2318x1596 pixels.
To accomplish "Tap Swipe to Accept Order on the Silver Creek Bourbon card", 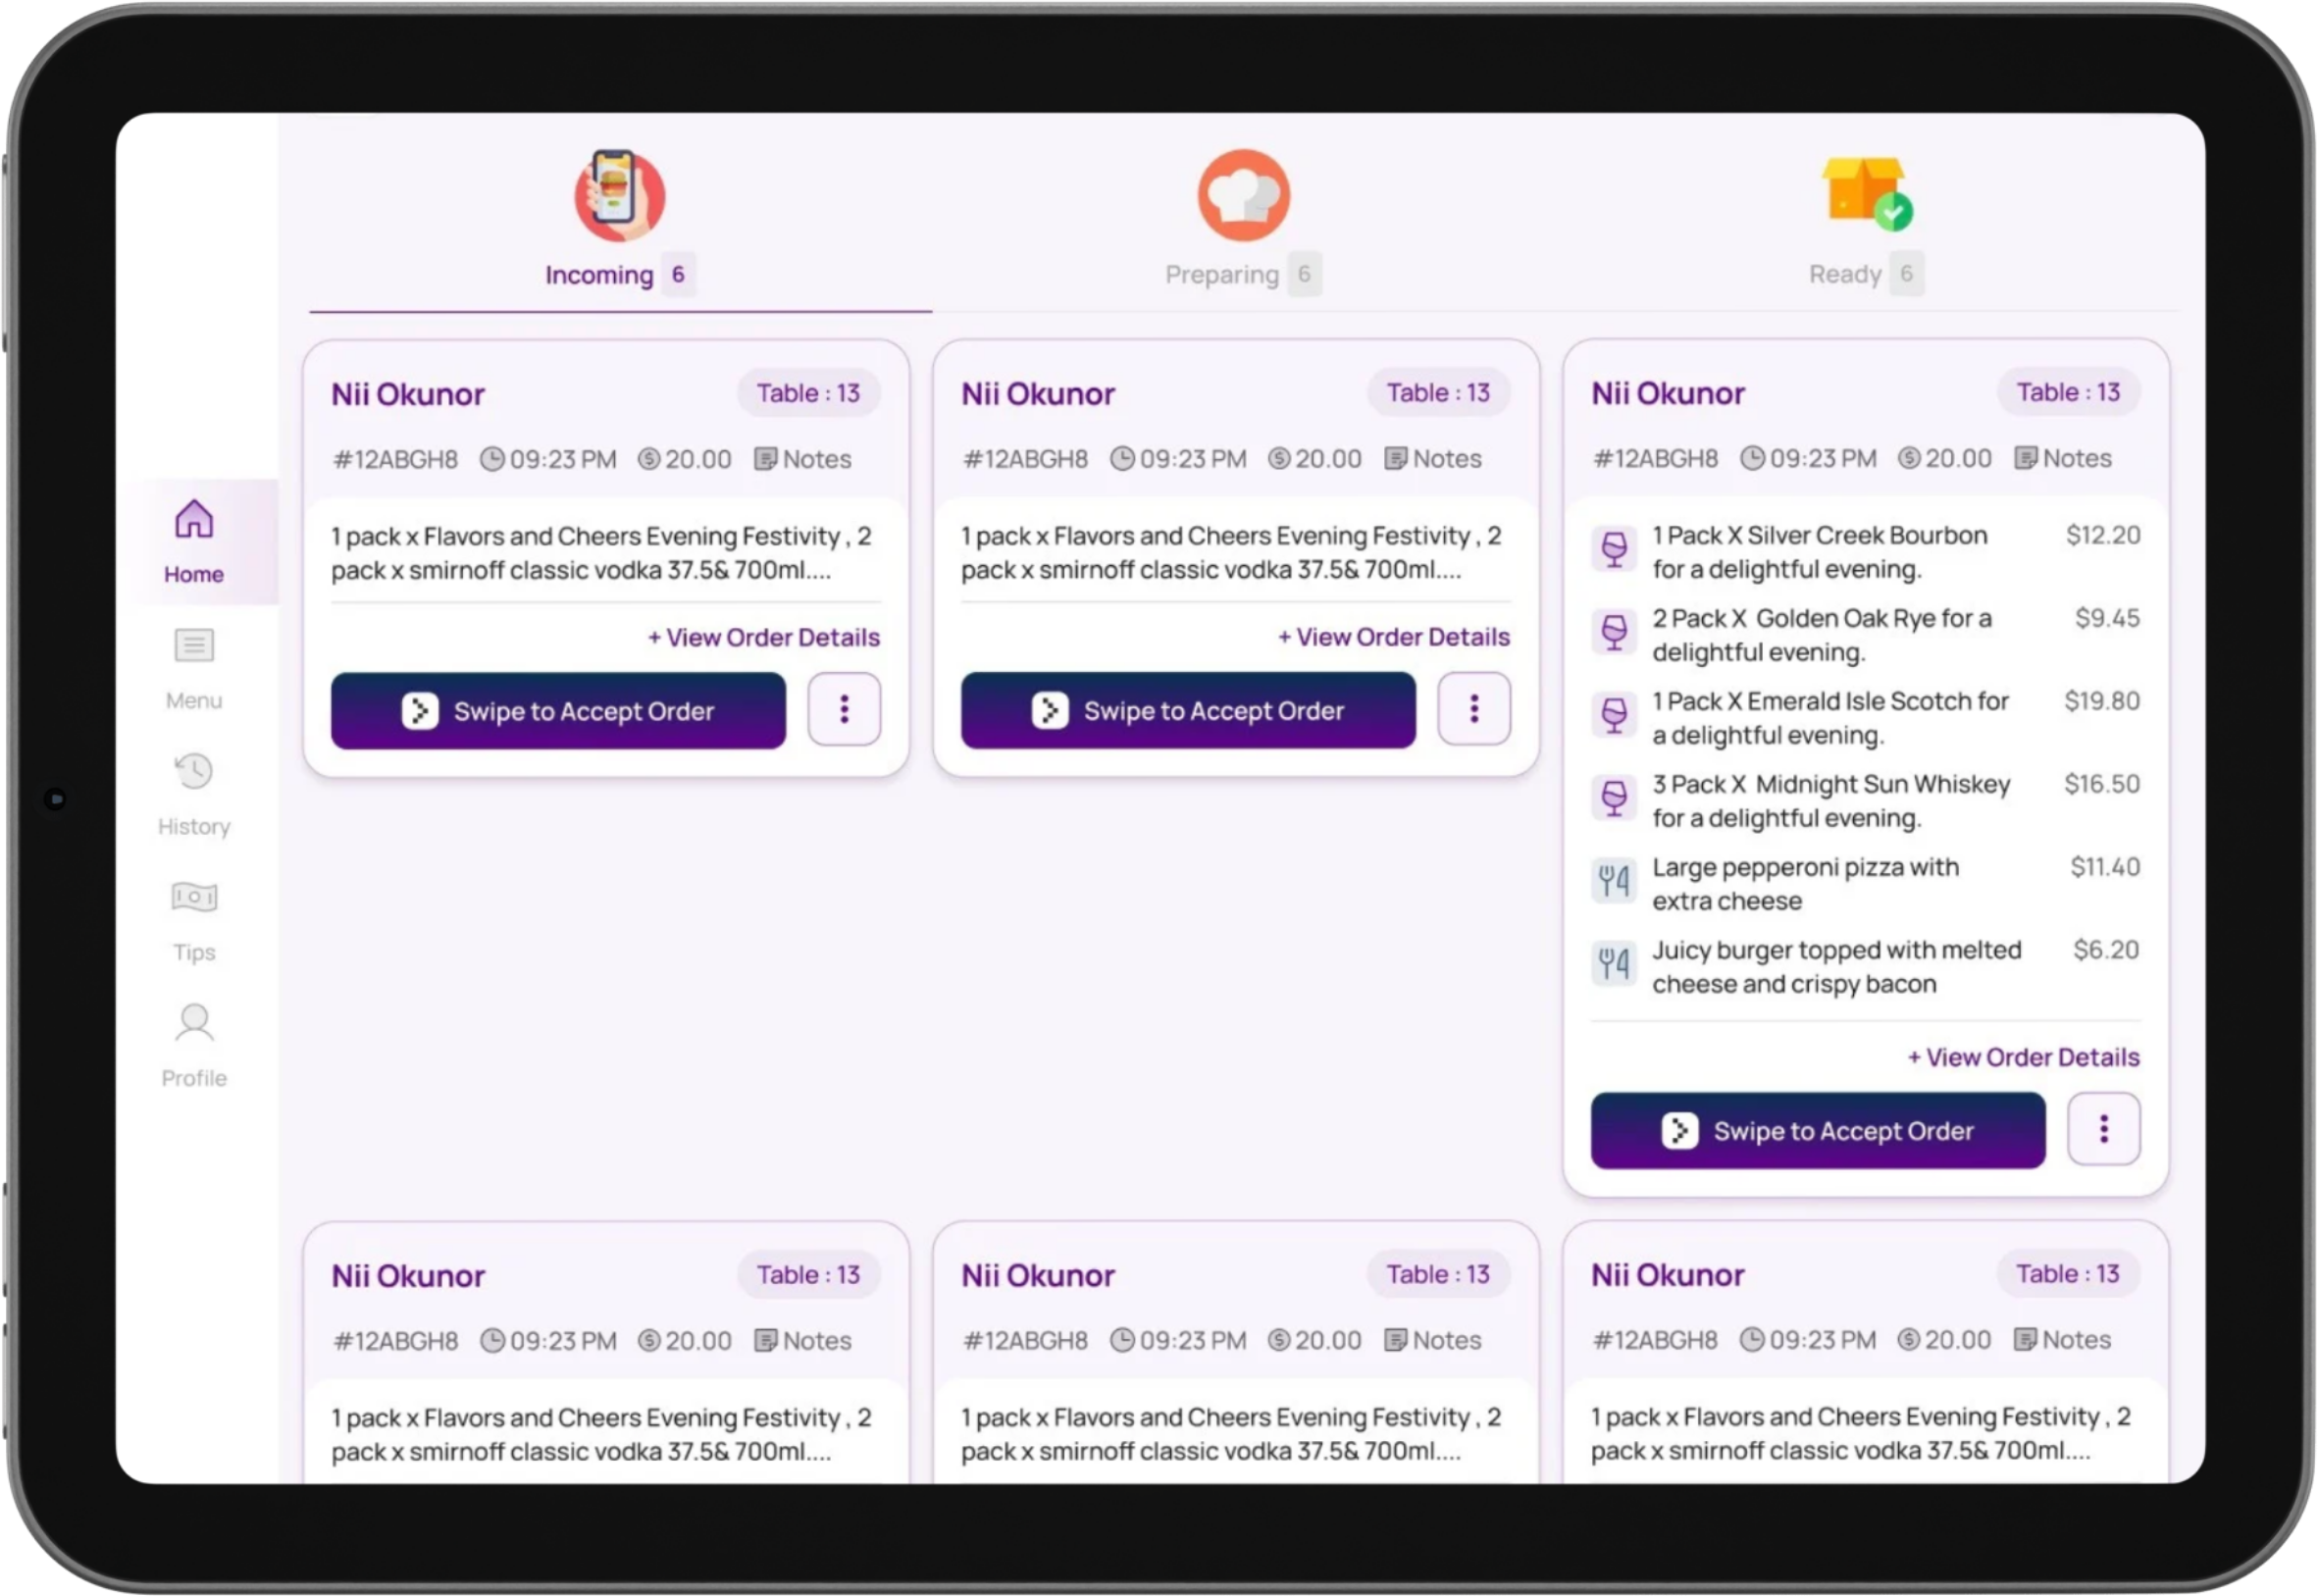I will (x=1818, y=1130).
